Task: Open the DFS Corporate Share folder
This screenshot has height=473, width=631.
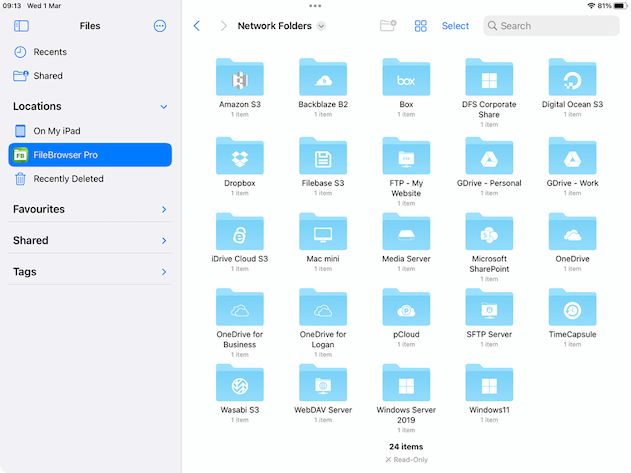Action: [x=489, y=77]
